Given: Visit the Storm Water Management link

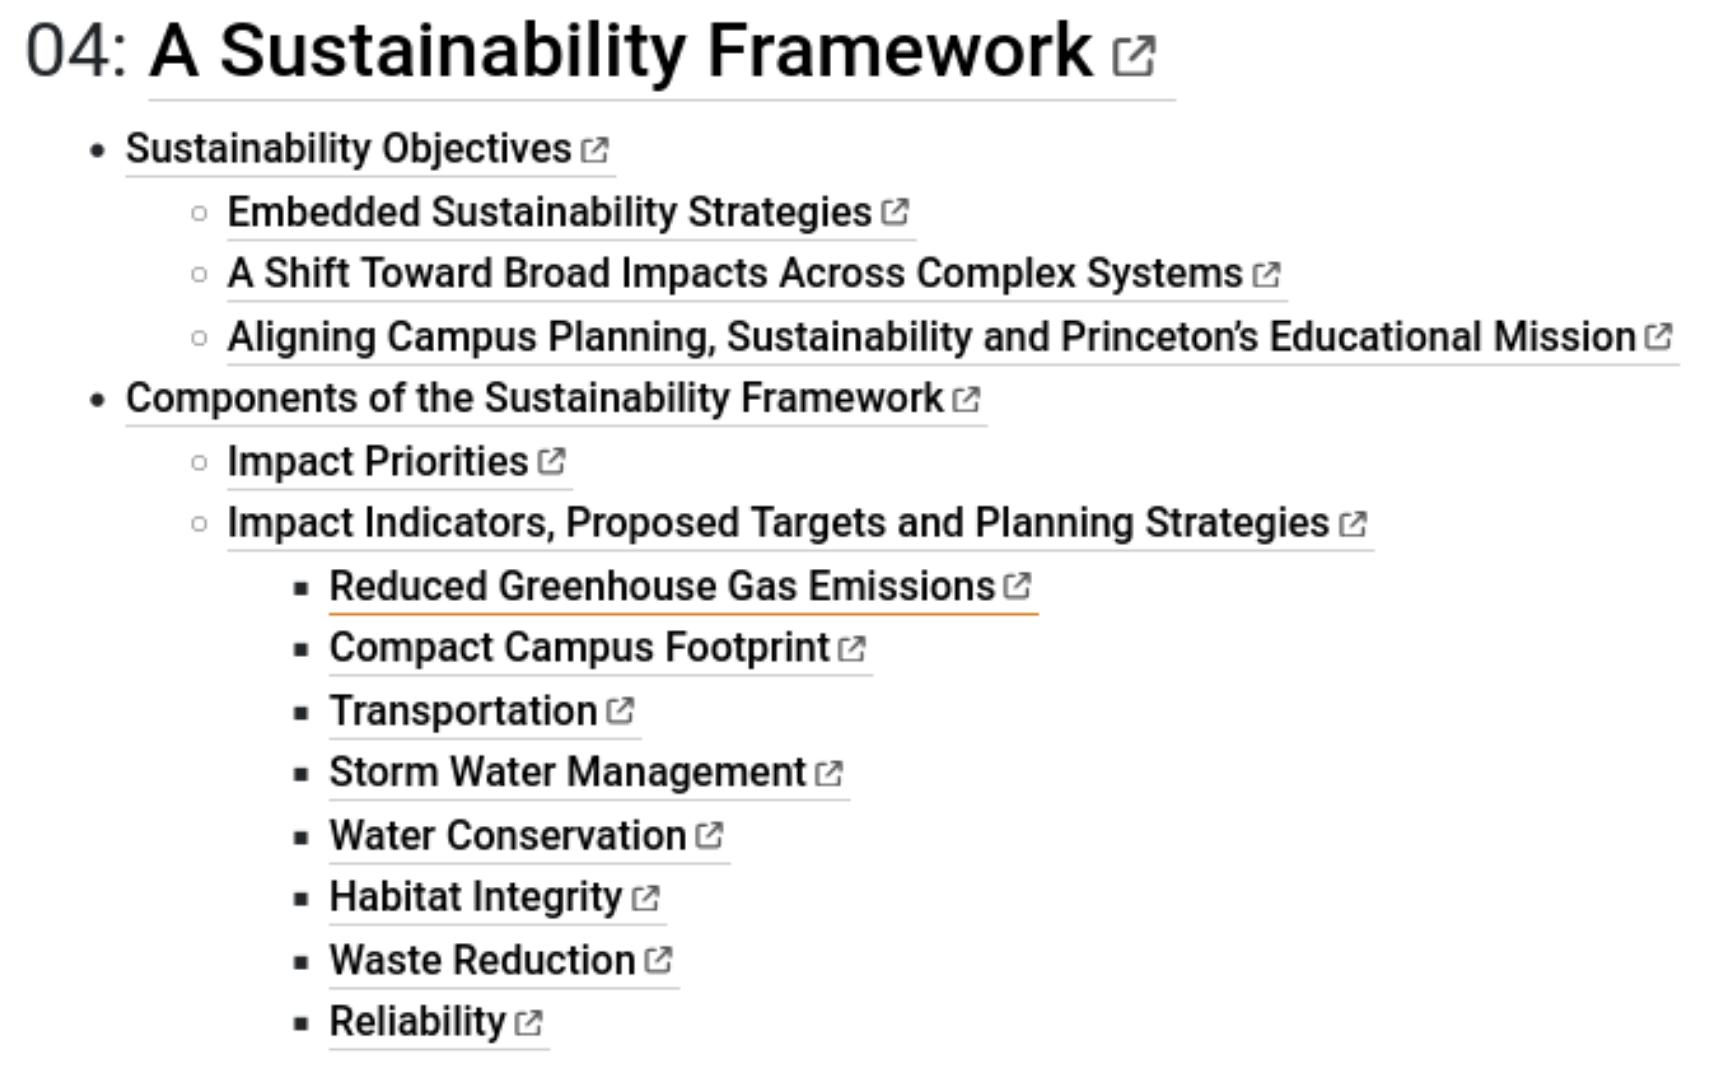Looking at the screenshot, I should click(567, 772).
